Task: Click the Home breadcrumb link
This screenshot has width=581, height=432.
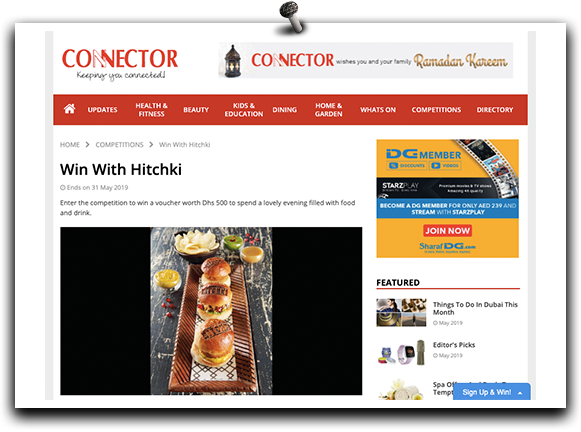Action: (x=70, y=144)
